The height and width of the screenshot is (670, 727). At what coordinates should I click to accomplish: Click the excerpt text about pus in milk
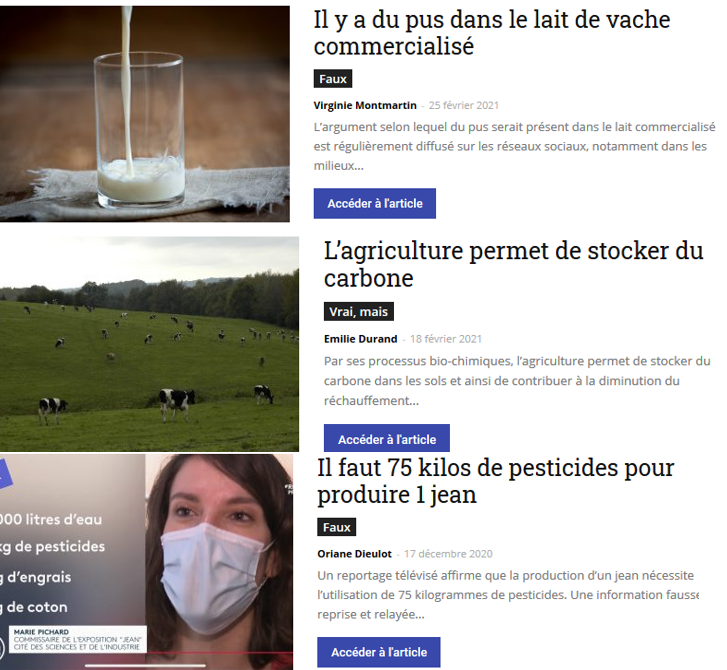coord(515,146)
